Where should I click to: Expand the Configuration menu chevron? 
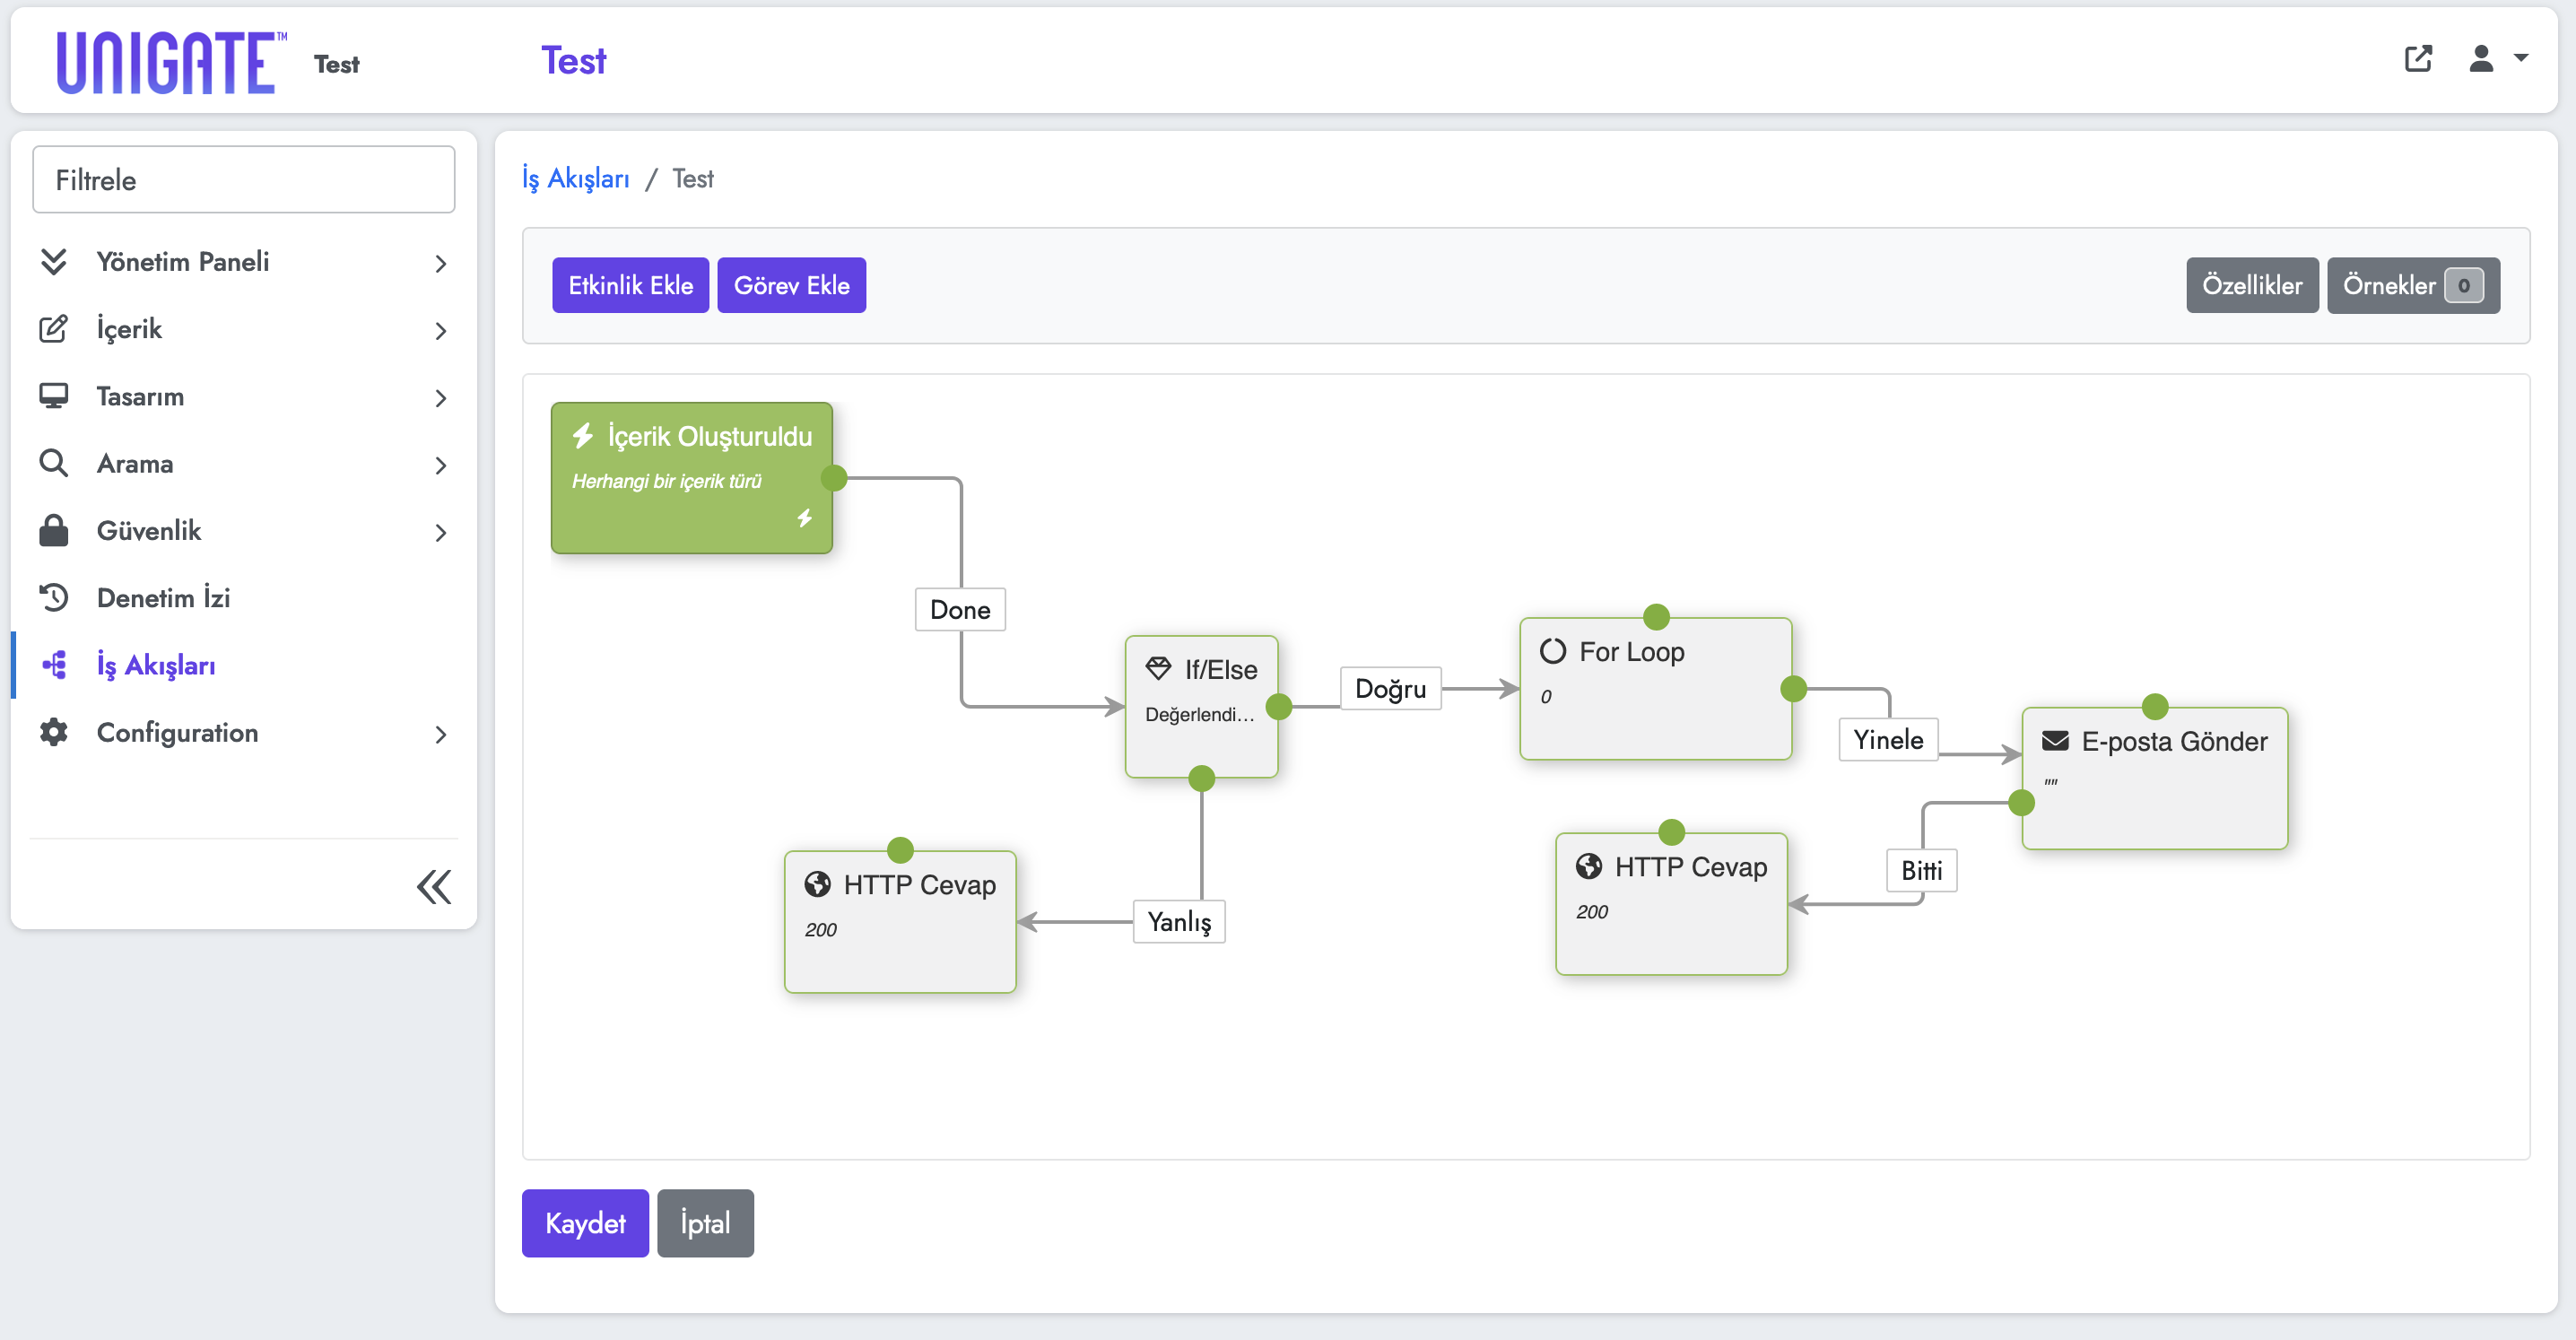(441, 734)
